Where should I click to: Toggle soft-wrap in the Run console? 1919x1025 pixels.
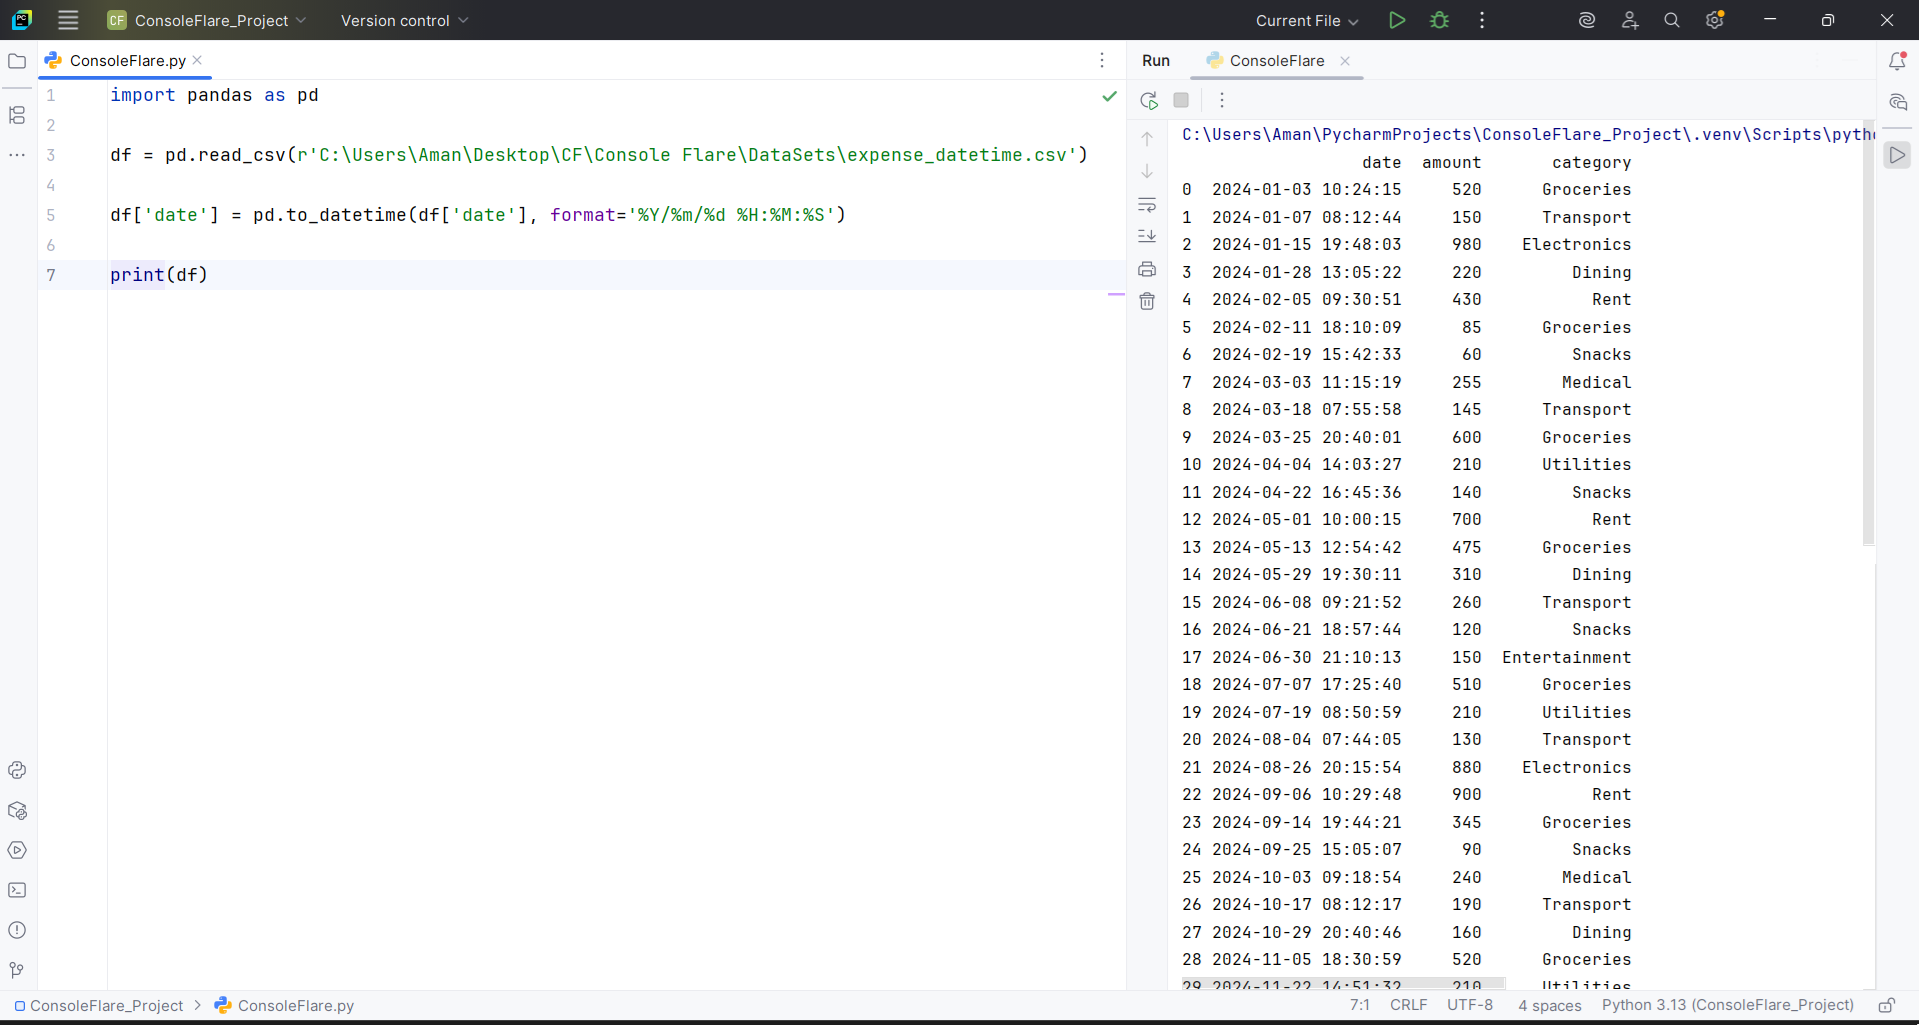(x=1147, y=205)
